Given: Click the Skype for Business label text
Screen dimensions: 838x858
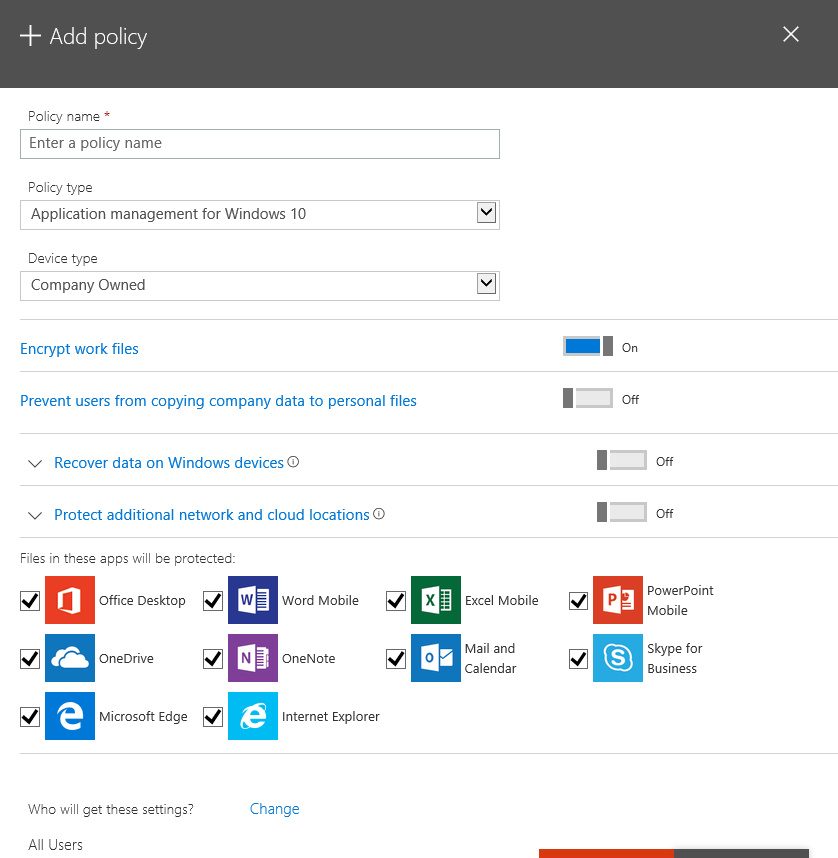Looking at the screenshot, I should coord(675,658).
